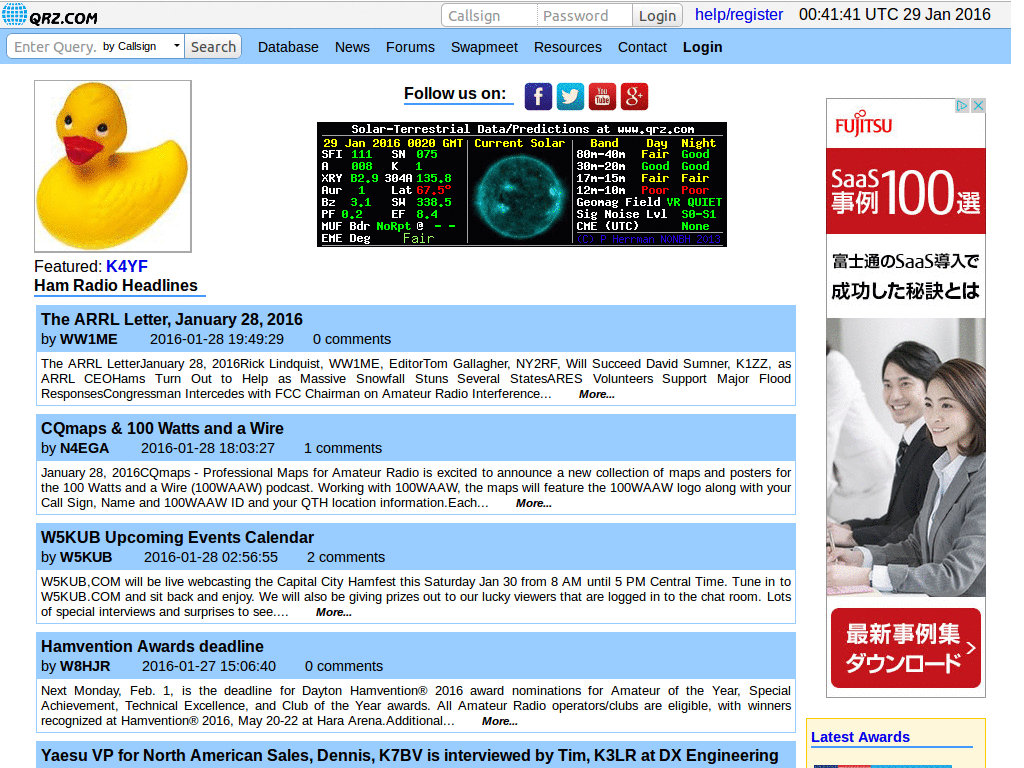Open the 'by Callsign' search type dropdown

(x=141, y=46)
